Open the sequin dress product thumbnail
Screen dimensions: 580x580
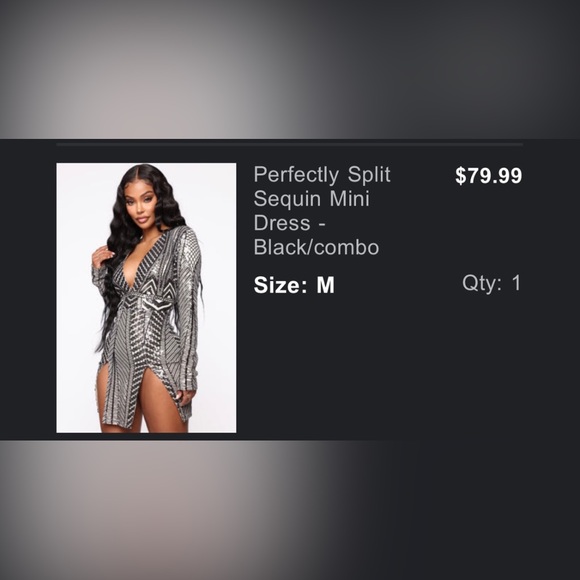(x=146, y=298)
